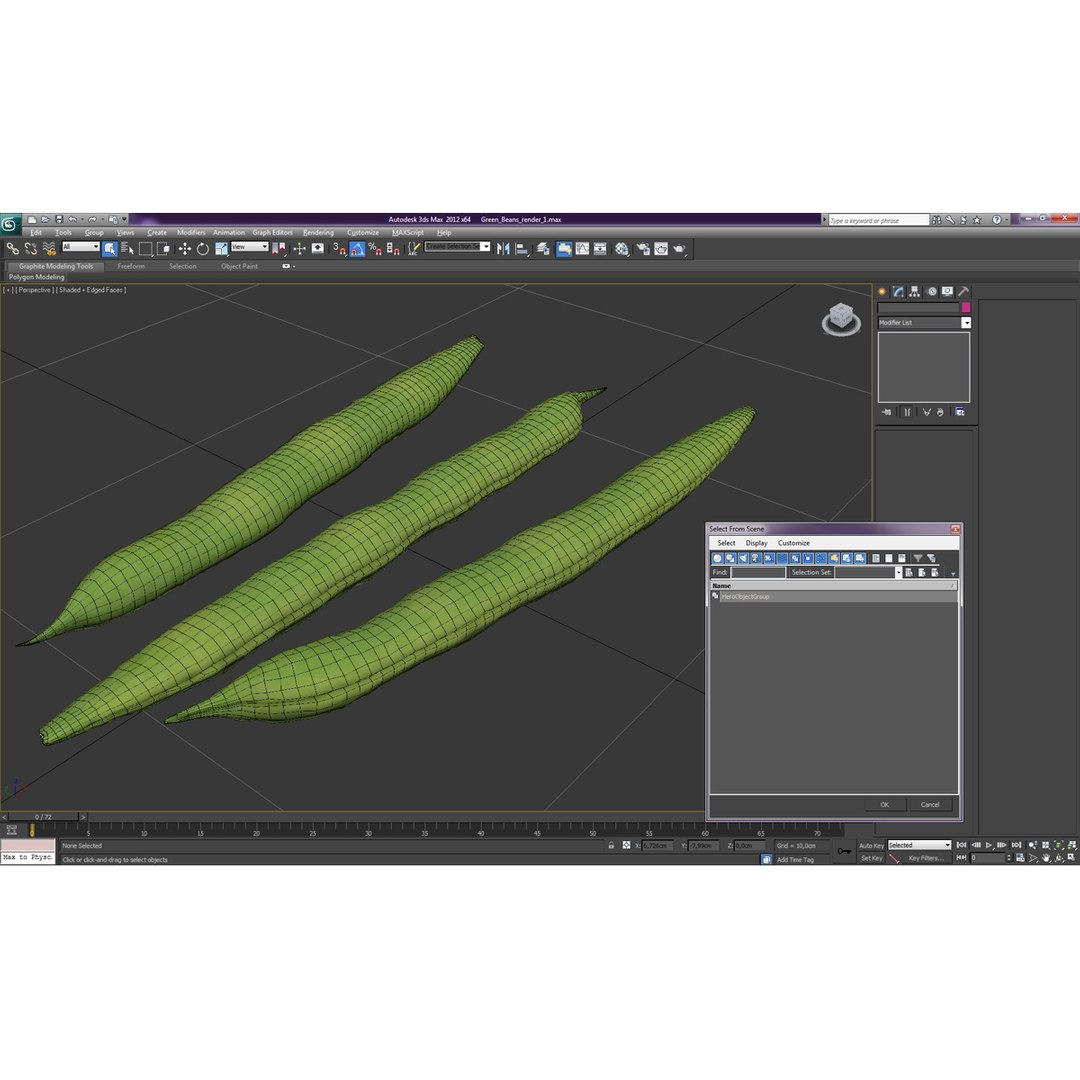Expand Select From Scene toolbar options arrow

[953, 573]
